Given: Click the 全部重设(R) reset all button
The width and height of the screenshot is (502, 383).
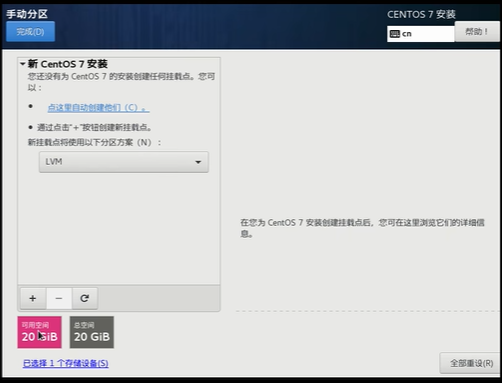Looking at the screenshot, I should (x=471, y=363).
